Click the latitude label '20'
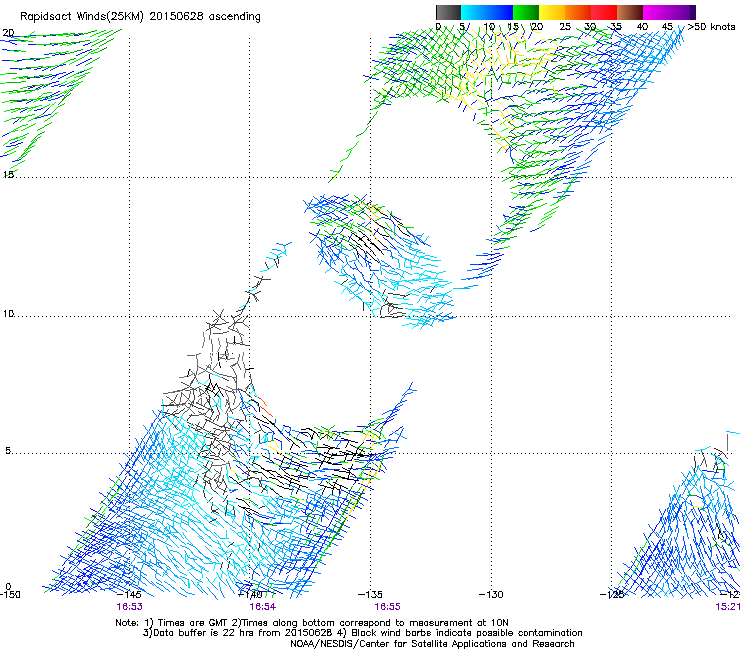Viewport: 740px width, 650px height. 8,33
